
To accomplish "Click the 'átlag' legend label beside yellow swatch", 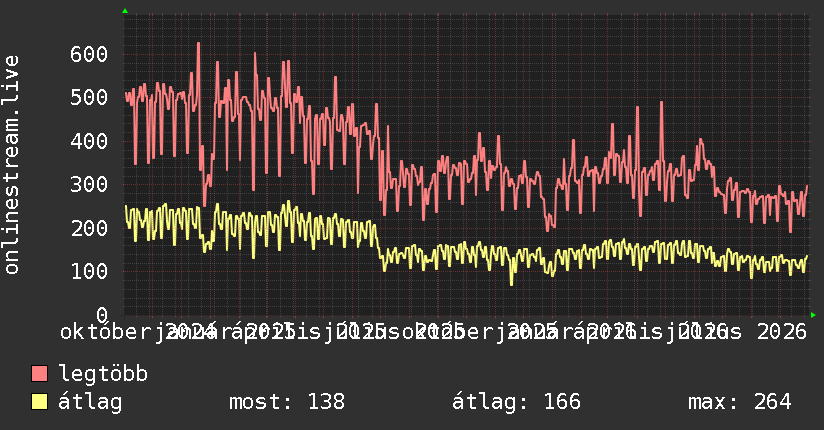I will click(90, 402).
